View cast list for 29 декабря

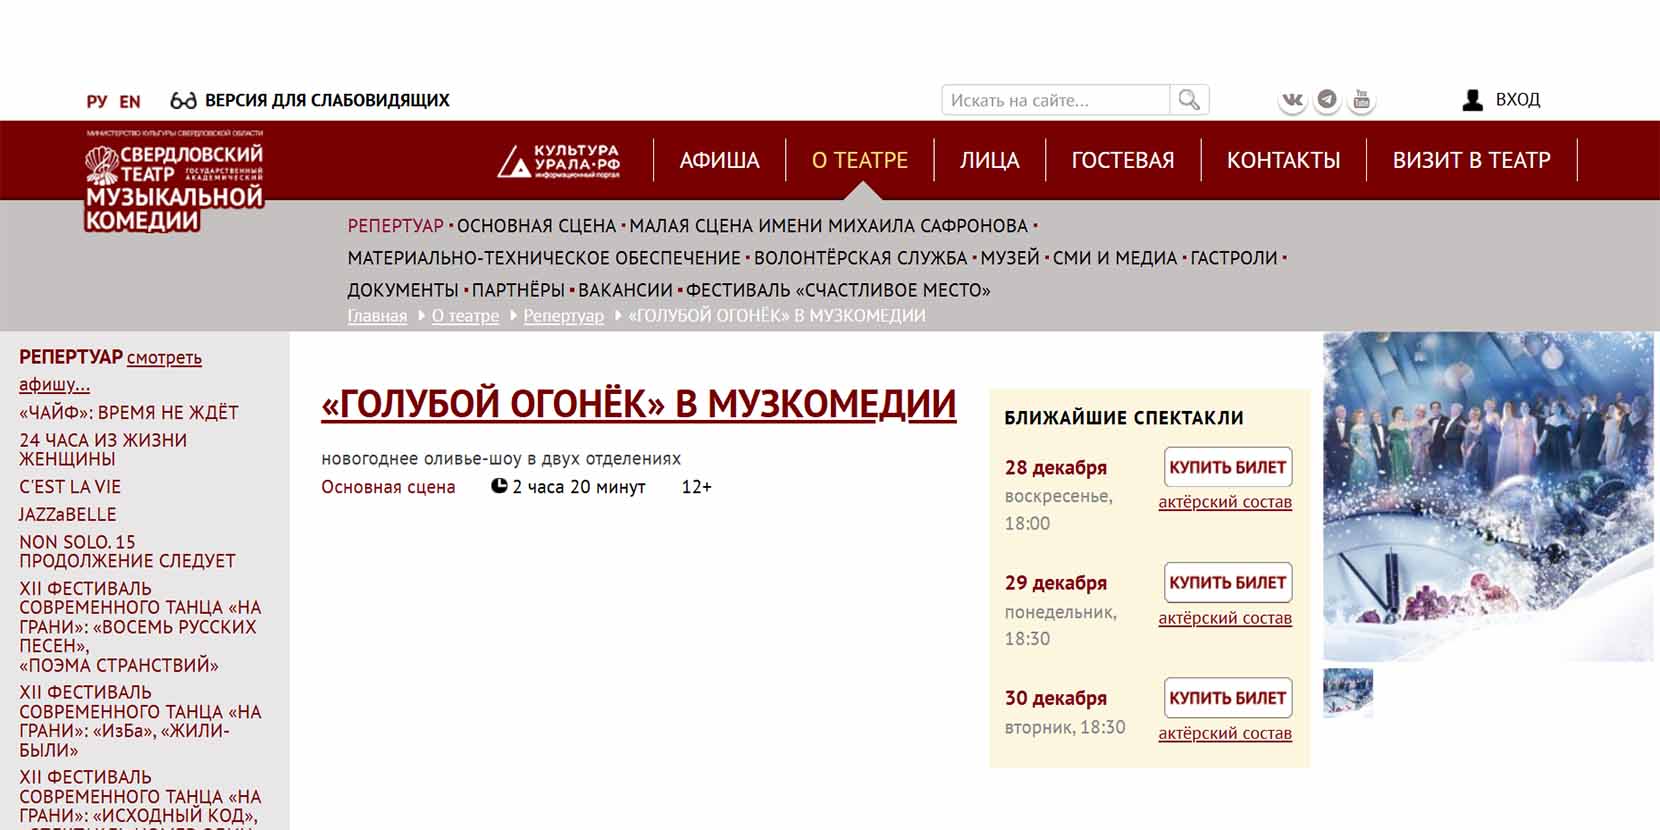click(1224, 618)
